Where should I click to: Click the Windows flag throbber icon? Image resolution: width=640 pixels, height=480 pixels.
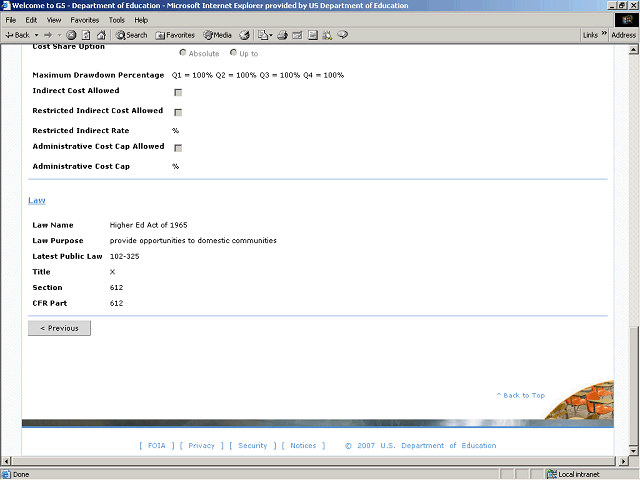tap(627, 20)
